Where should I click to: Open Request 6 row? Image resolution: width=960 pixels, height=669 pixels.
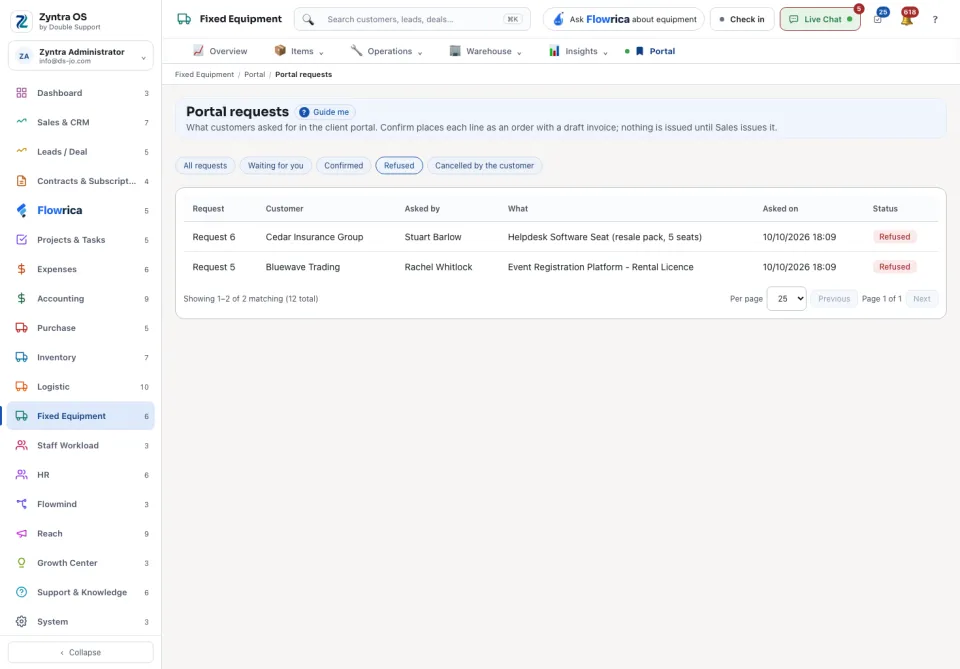point(560,237)
